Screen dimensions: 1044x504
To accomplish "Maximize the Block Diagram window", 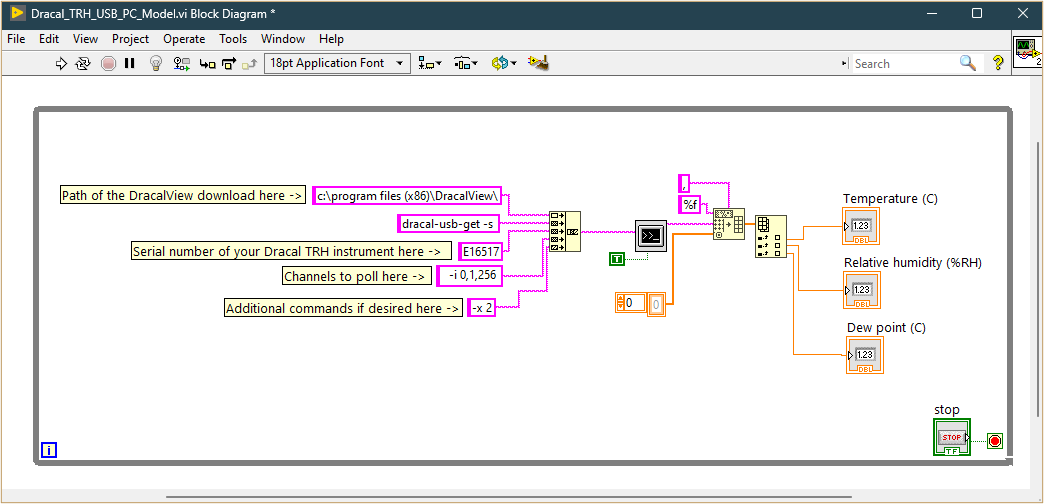I will click(x=977, y=13).
